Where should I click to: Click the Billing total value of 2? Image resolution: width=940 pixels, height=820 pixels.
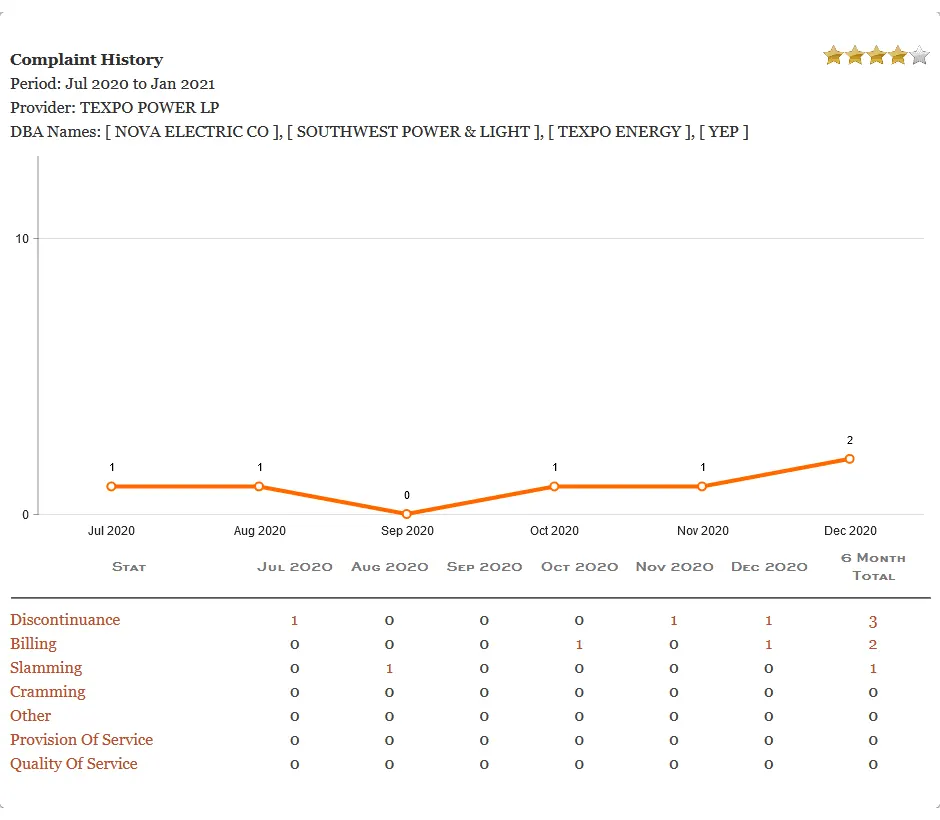pyautogui.click(x=873, y=644)
